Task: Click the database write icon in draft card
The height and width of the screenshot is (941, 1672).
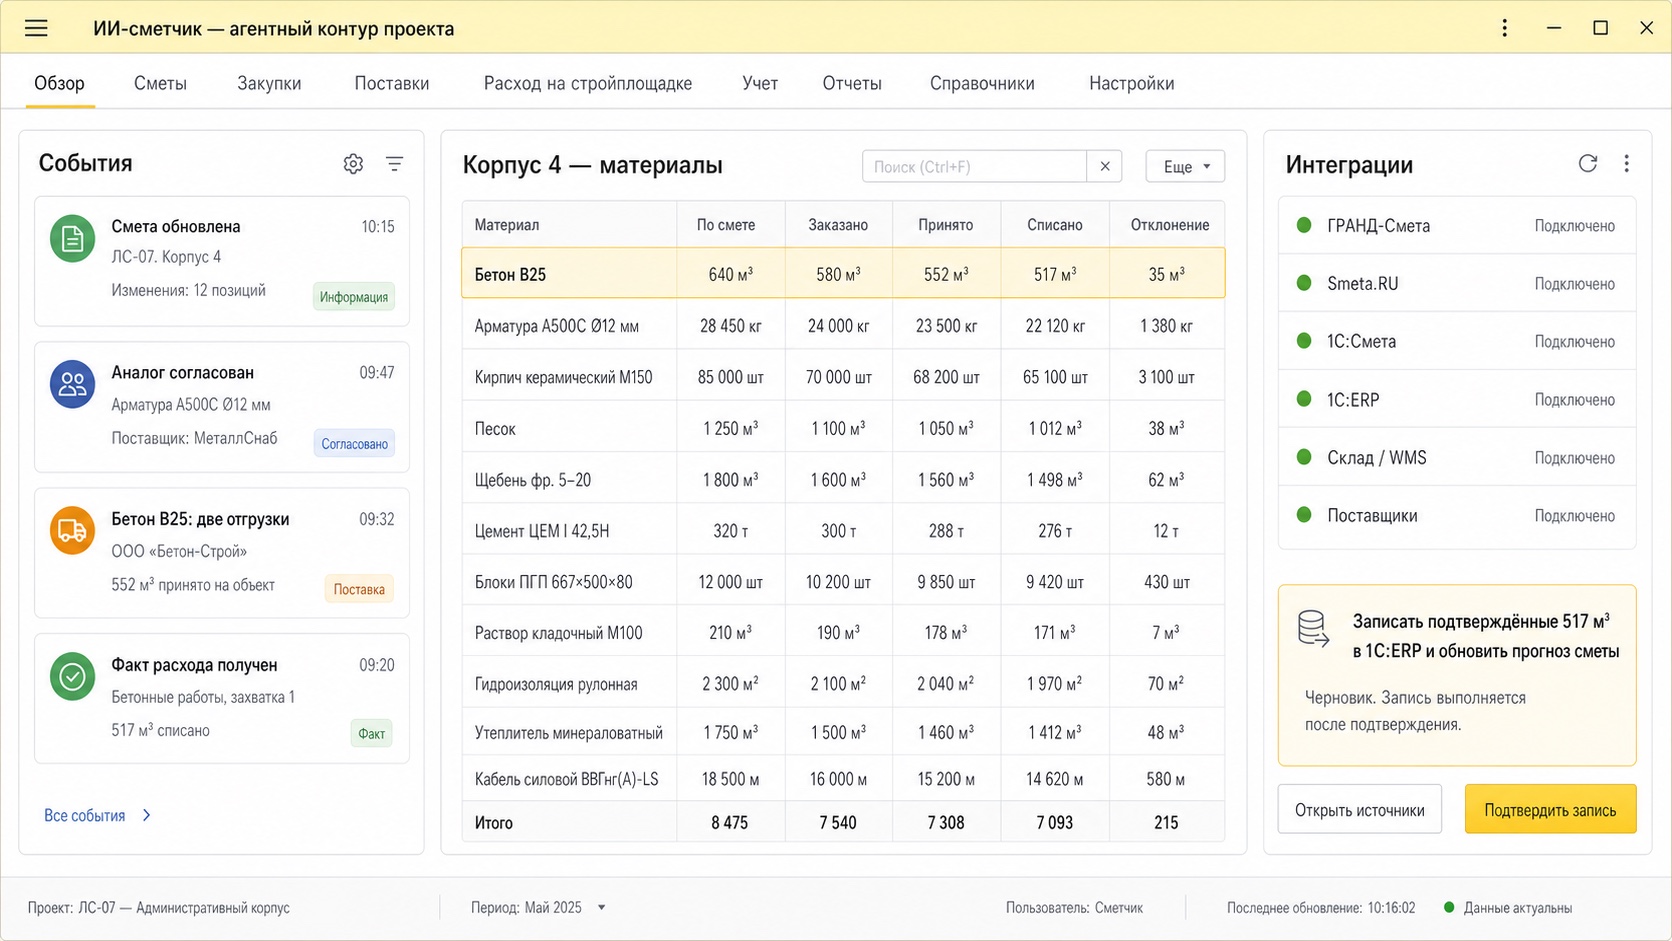Action: 1313,629
